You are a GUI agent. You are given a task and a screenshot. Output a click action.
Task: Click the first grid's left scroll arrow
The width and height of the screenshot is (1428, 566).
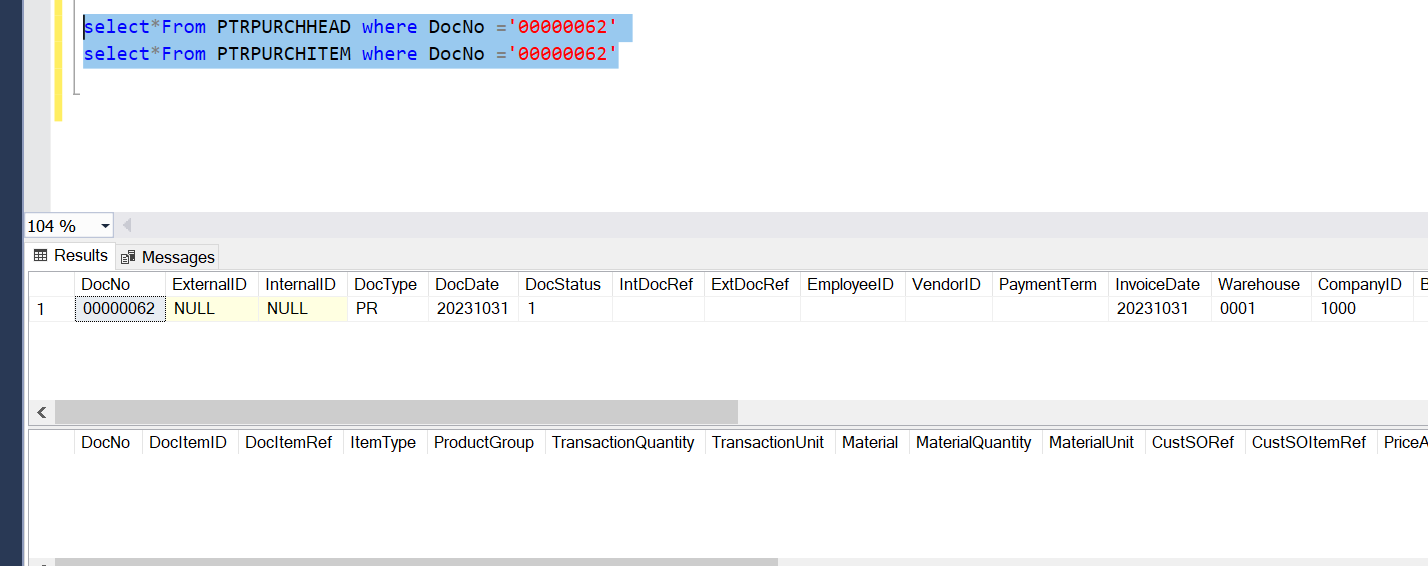tap(42, 412)
